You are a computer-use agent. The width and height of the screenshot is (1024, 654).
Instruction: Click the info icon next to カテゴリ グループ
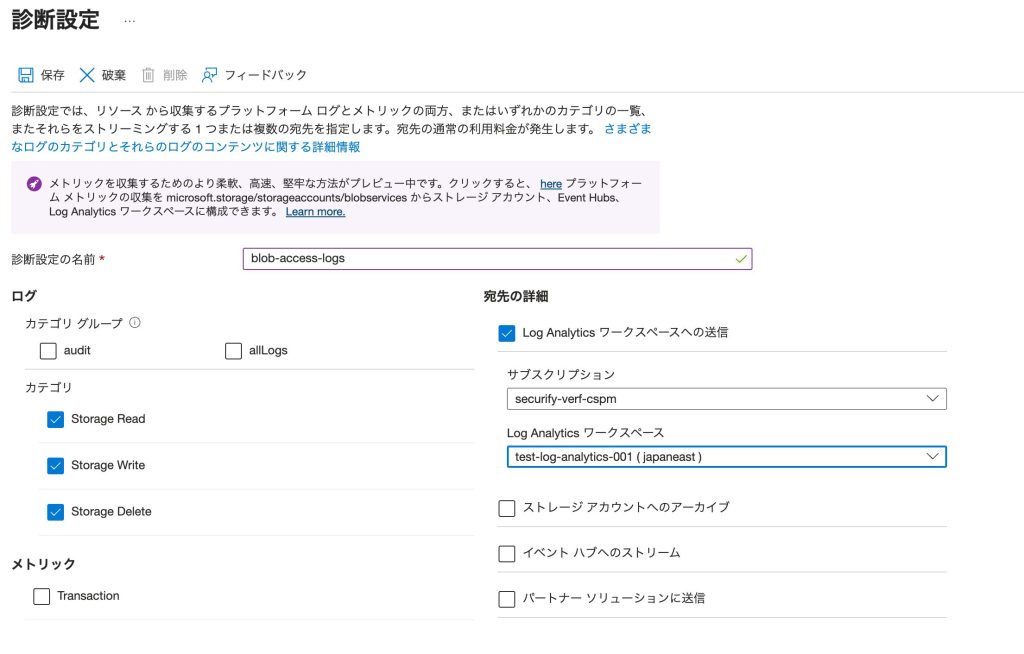point(135,323)
